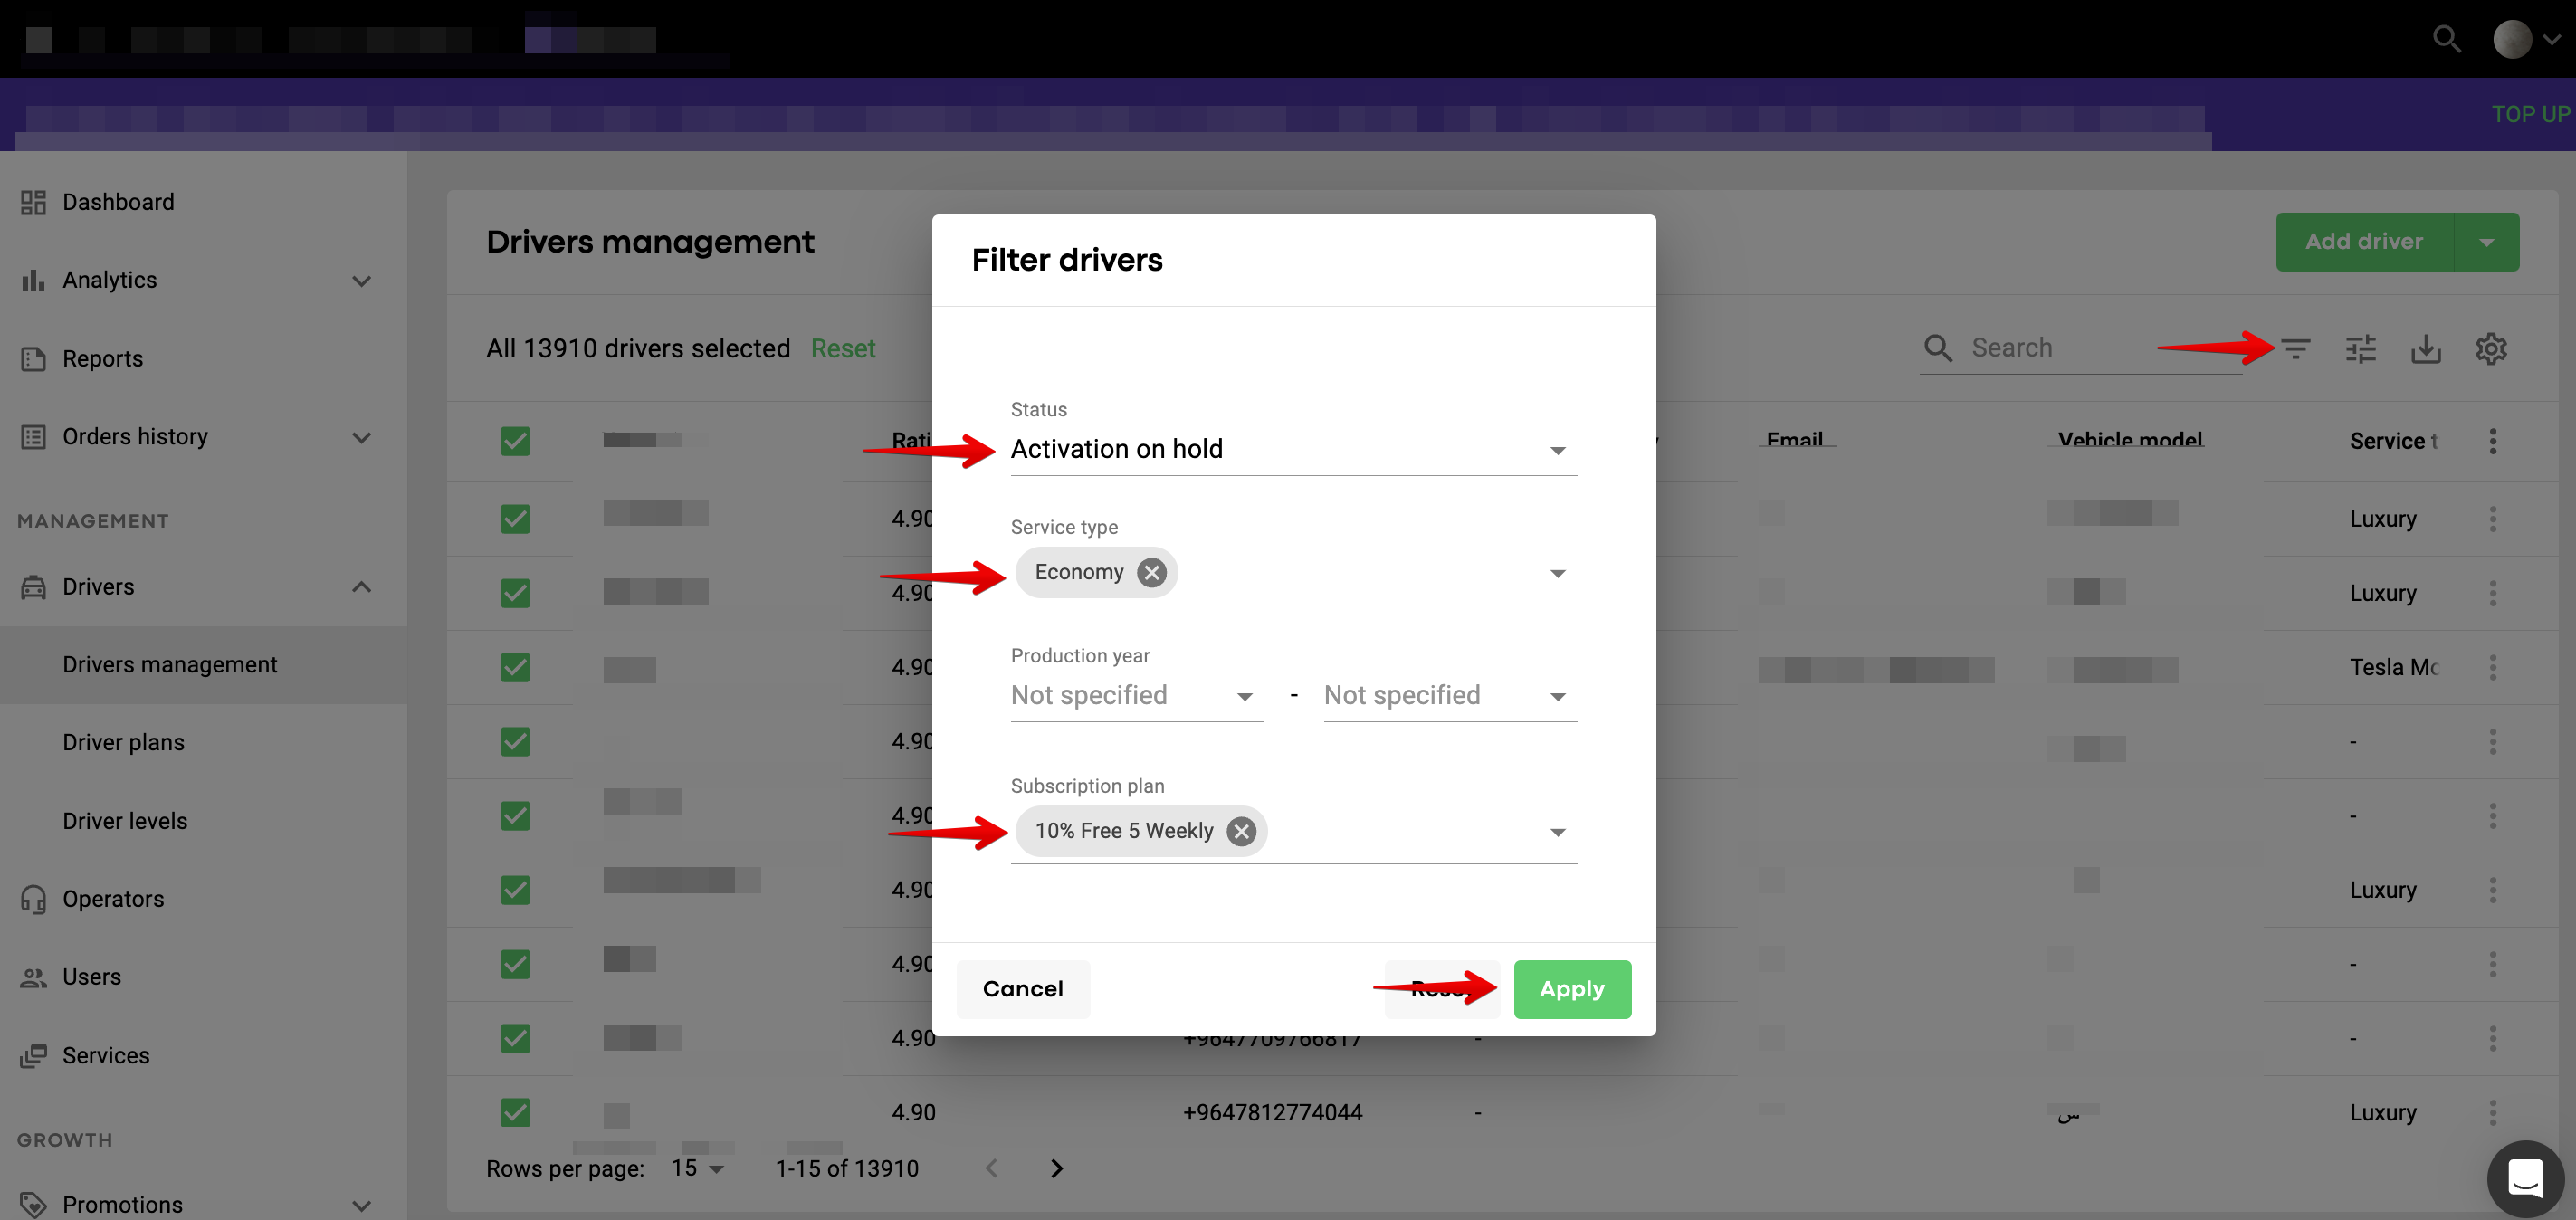Open table settings gear icon
Image resolution: width=2576 pixels, height=1220 pixels.
pos(2490,349)
